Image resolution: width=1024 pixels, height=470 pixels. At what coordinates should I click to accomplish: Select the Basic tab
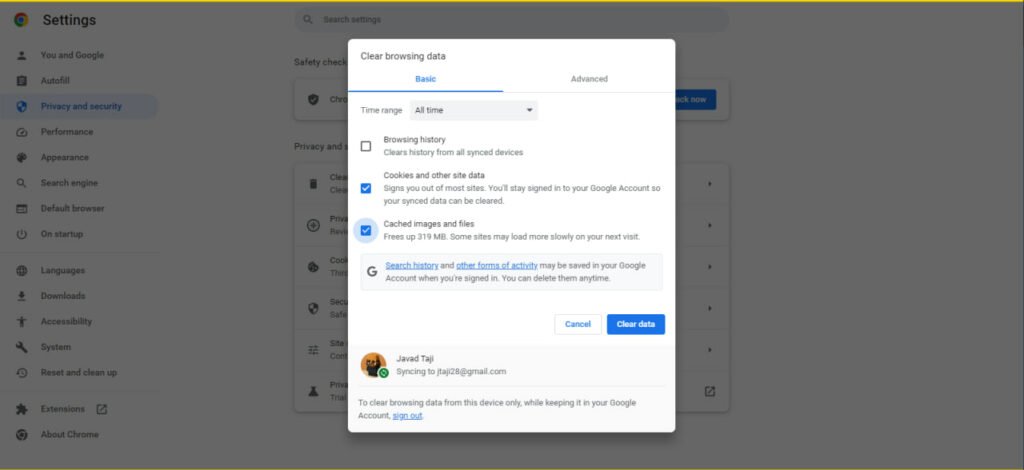(x=425, y=79)
